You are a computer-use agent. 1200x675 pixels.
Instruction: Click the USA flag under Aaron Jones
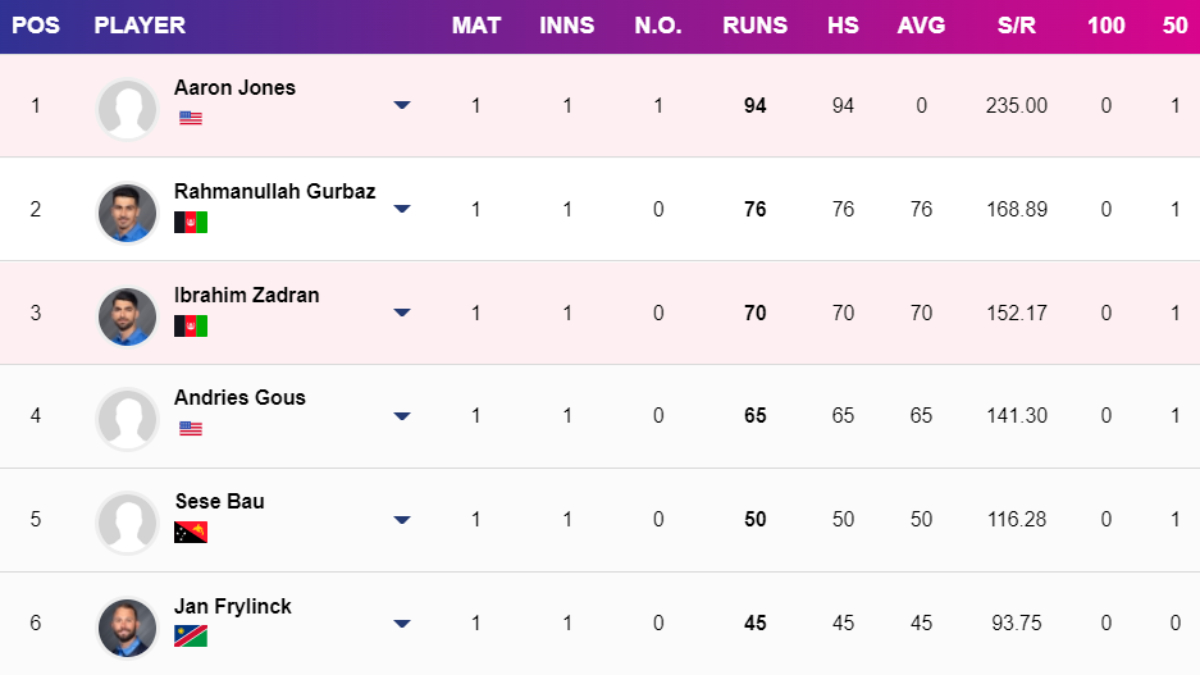(x=190, y=118)
